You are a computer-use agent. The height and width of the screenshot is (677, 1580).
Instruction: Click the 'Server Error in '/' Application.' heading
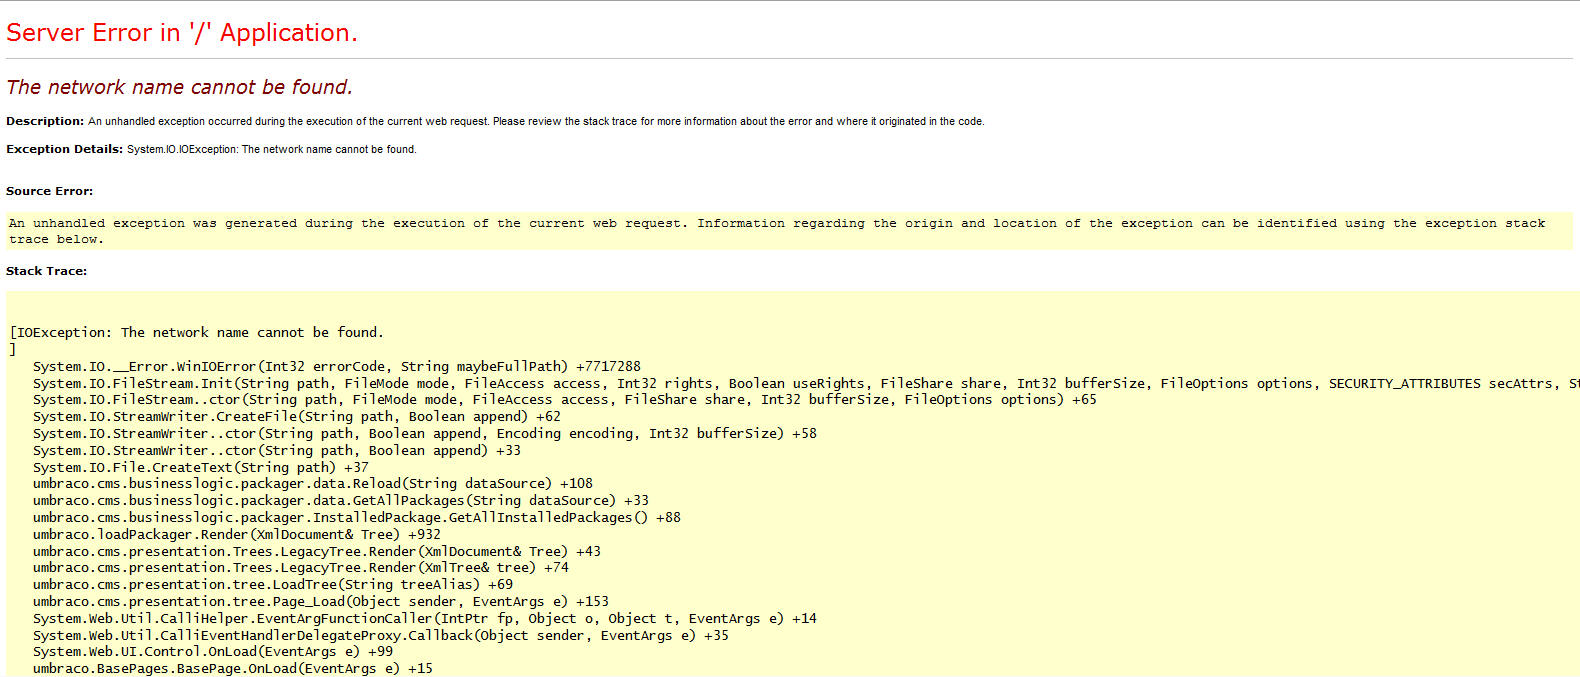point(181,33)
